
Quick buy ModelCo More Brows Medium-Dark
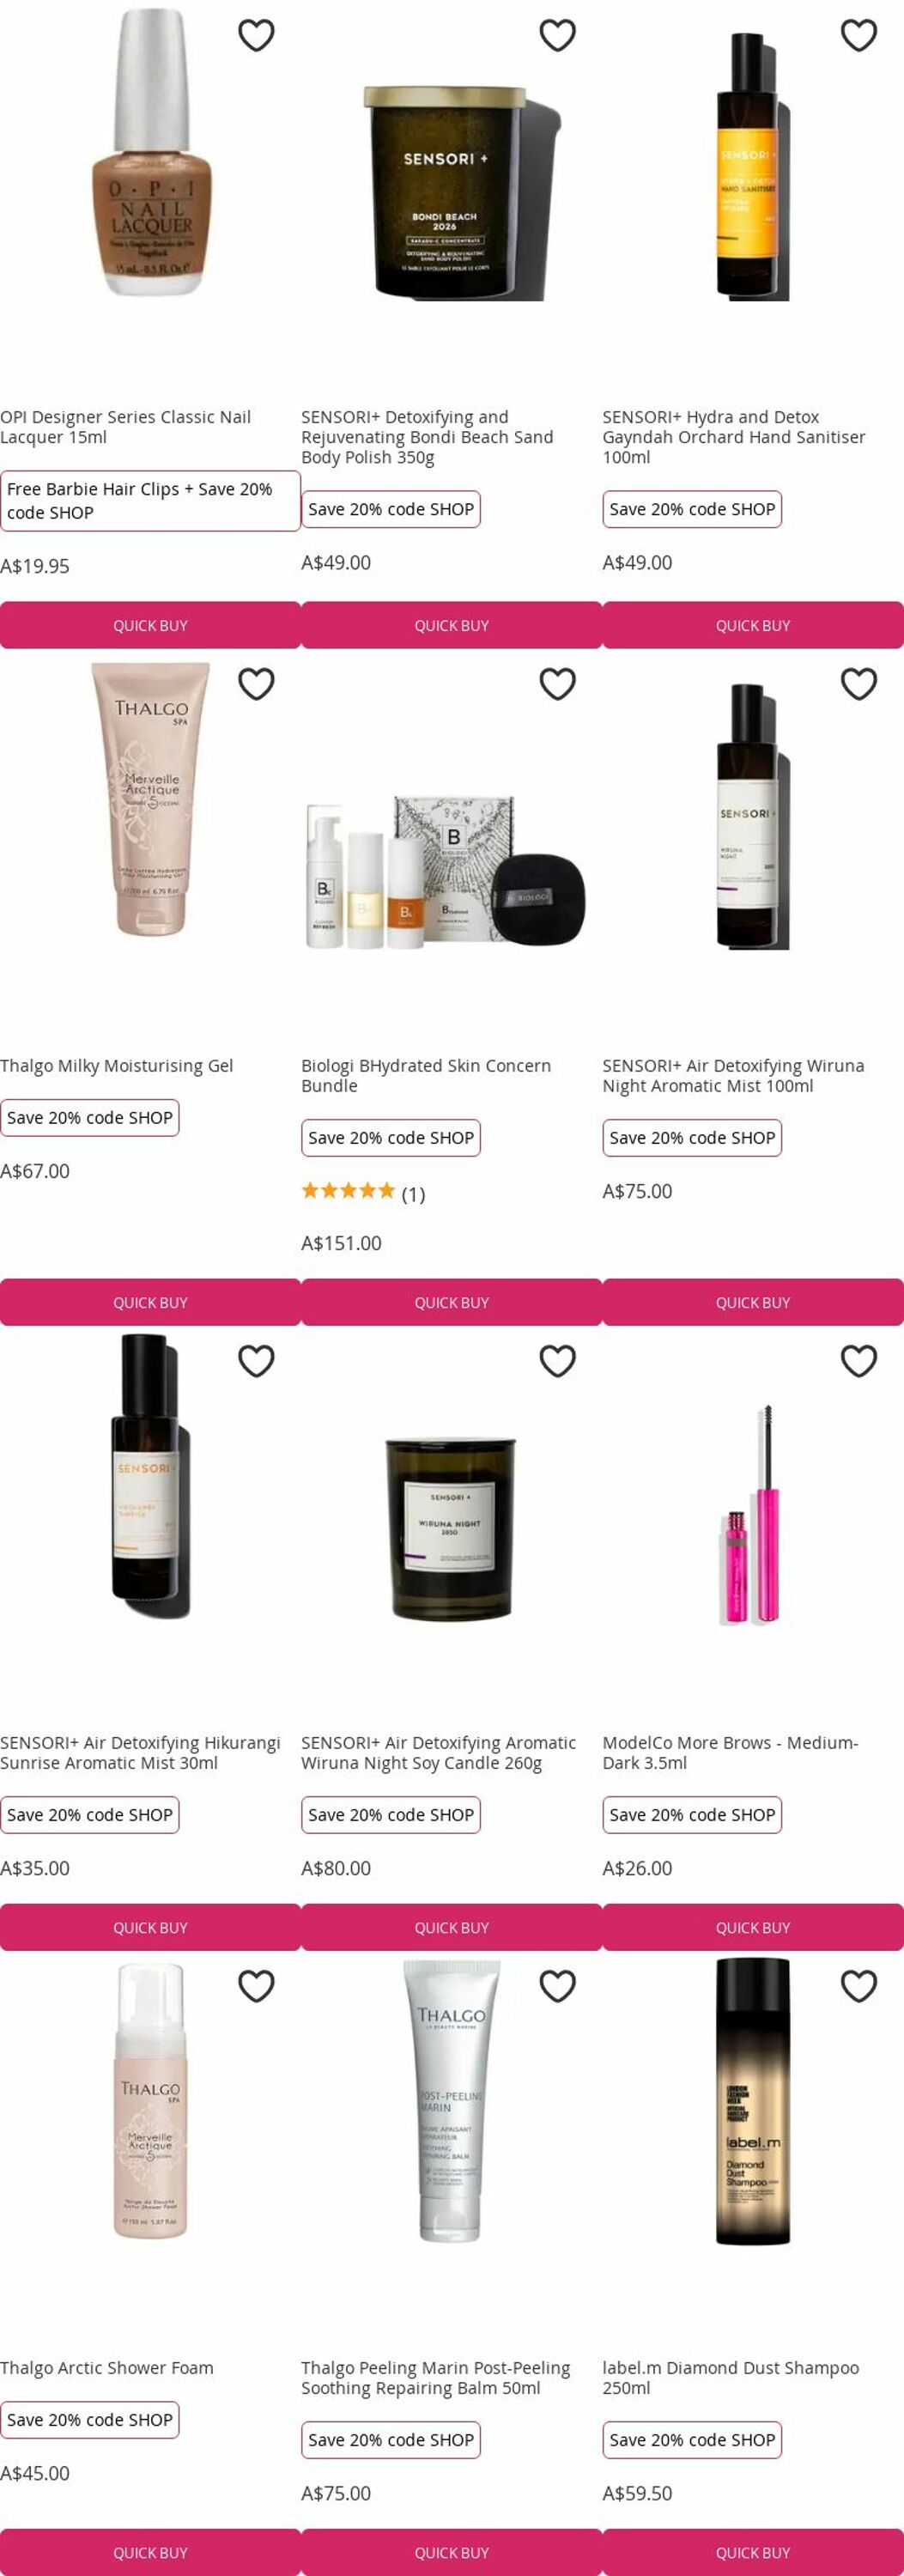pos(752,1927)
